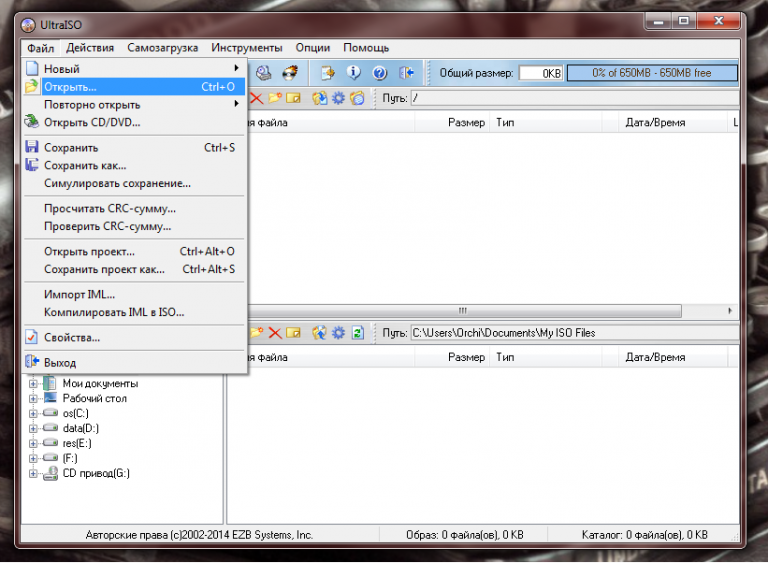Click Rename icon in local catalog toolbar
The height and width of the screenshot is (563, 768).
[x=293, y=333]
